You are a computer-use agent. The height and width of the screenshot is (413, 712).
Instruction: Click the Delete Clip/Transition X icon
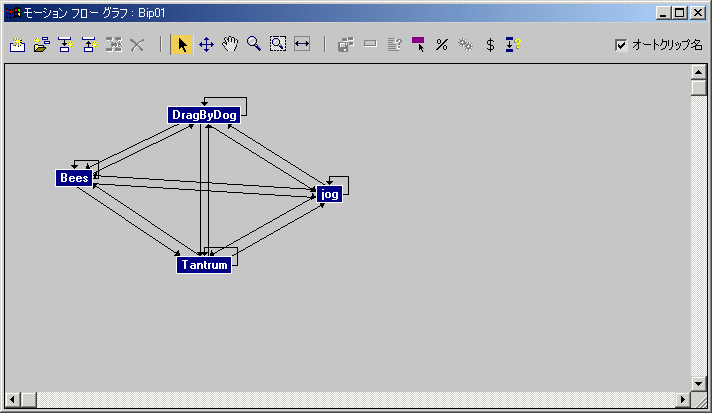137,44
